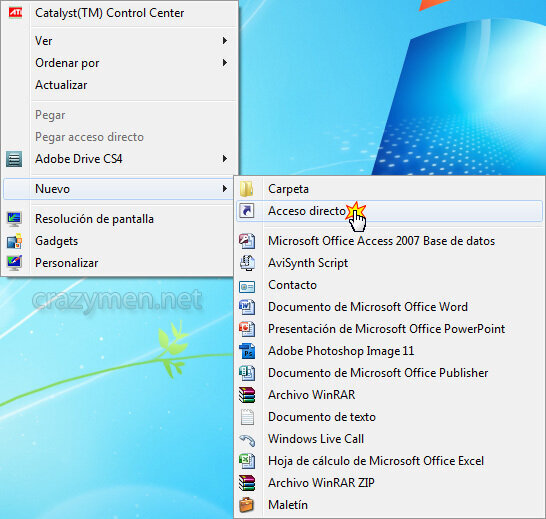Open Catalyst(TM) Control Center
This screenshot has height=519, width=546.
(x=120, y=13)
